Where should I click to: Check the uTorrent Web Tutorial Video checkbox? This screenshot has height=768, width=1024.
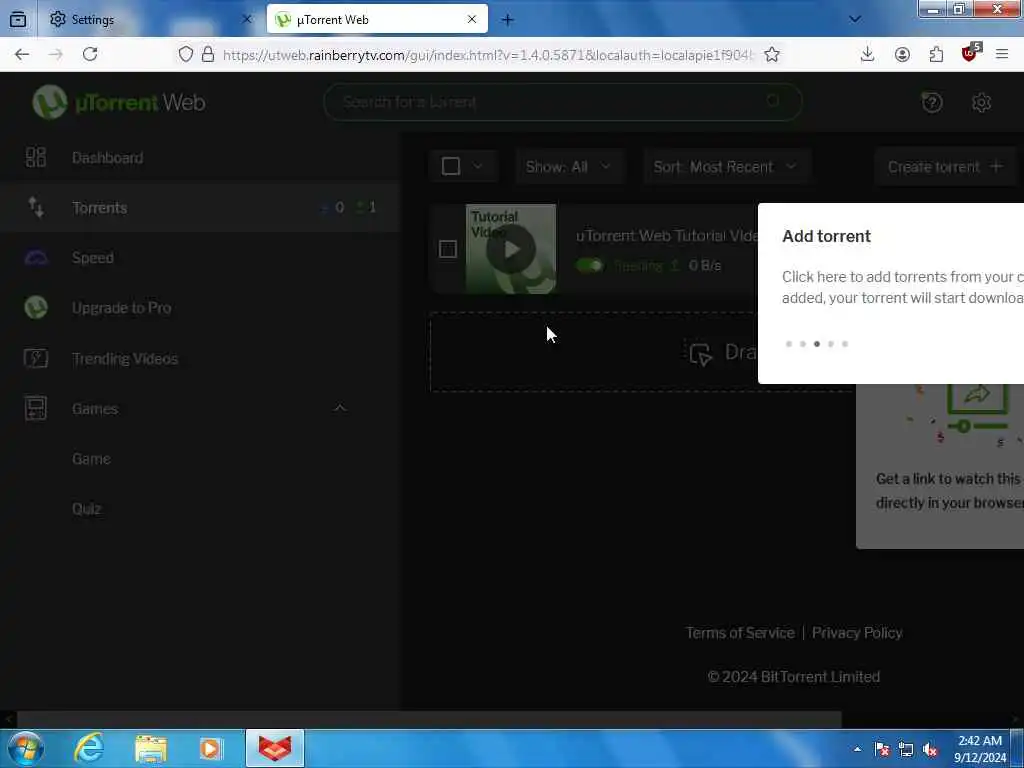pos(448,249)
